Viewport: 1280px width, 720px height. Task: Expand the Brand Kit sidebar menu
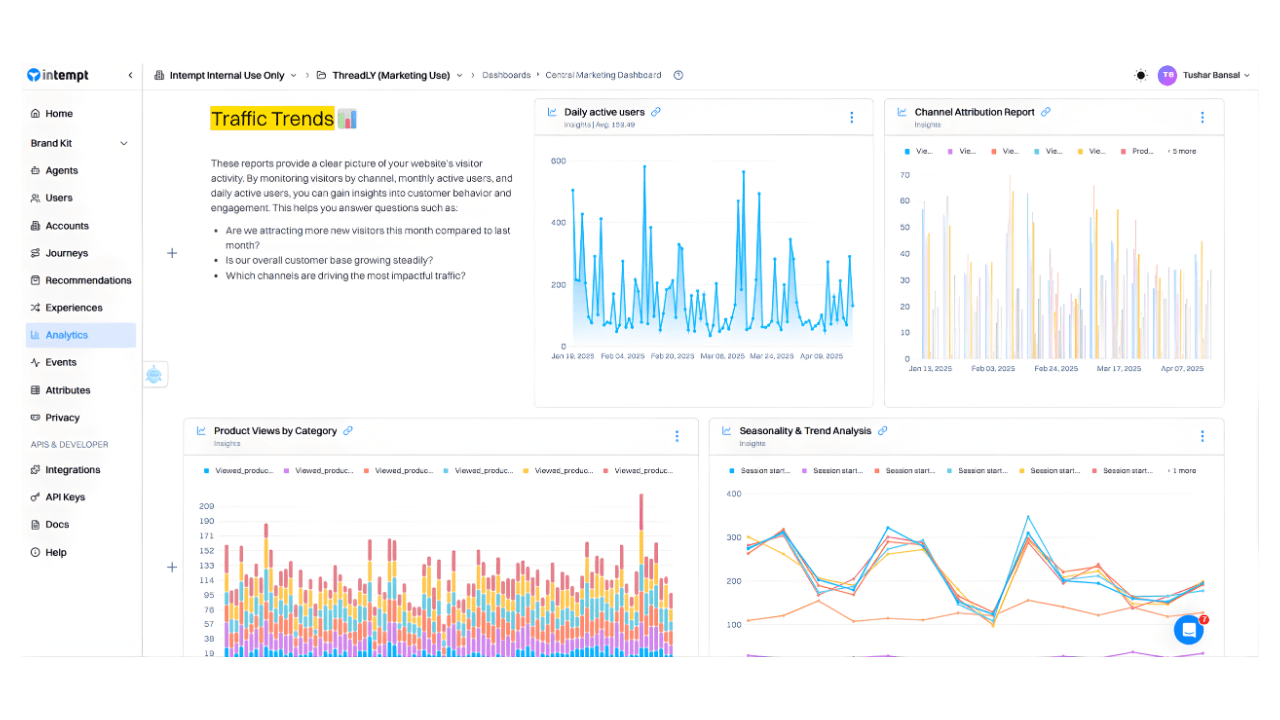pyautogui.click(x=80, y=142)
